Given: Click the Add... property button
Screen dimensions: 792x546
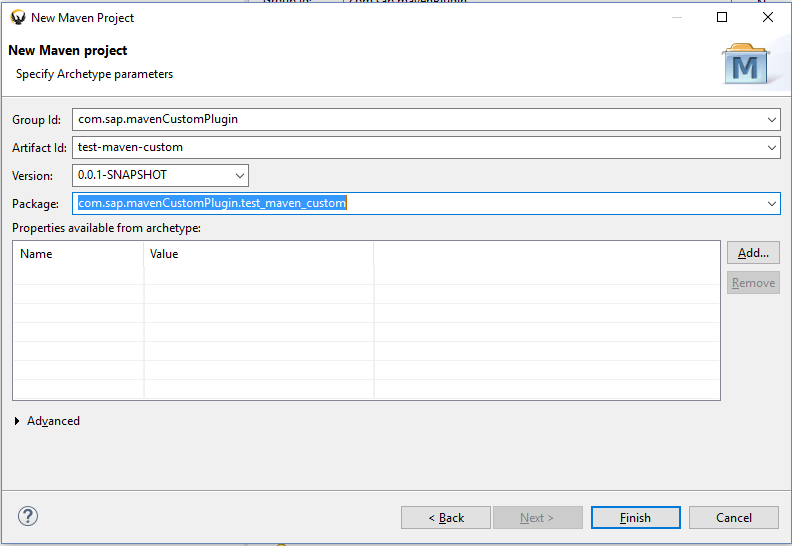Looking at the screenshot, I should click(x=753, y=253).
